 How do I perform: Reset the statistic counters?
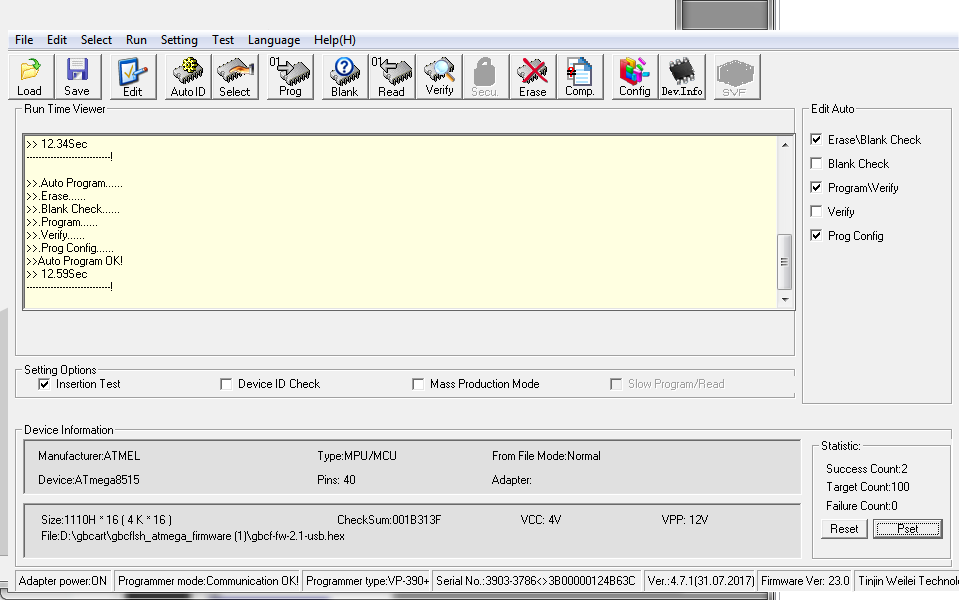point(843,529)
